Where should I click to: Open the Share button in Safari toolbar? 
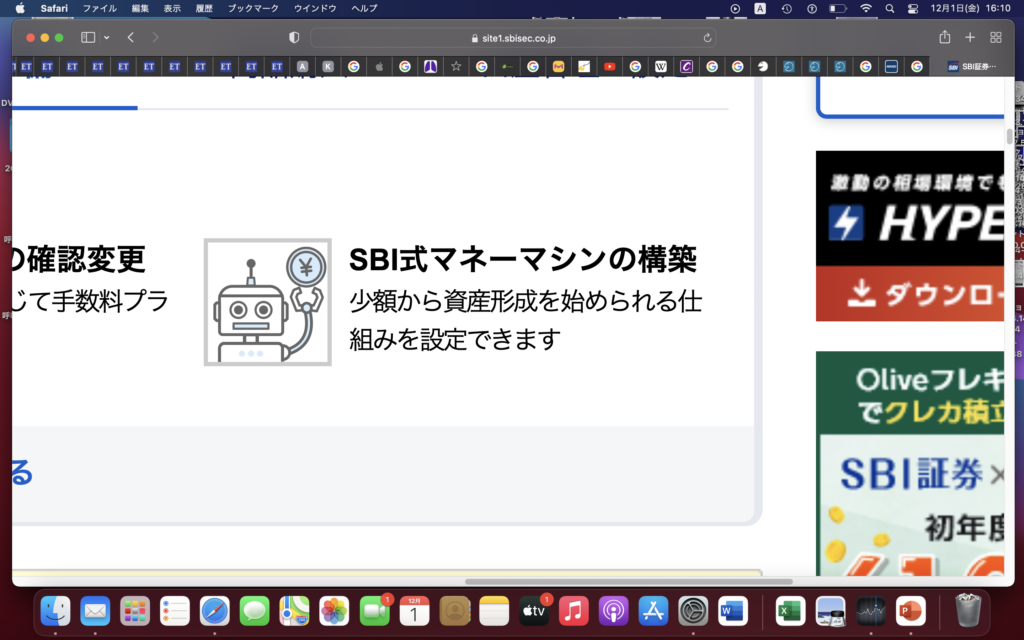(945, 37)
